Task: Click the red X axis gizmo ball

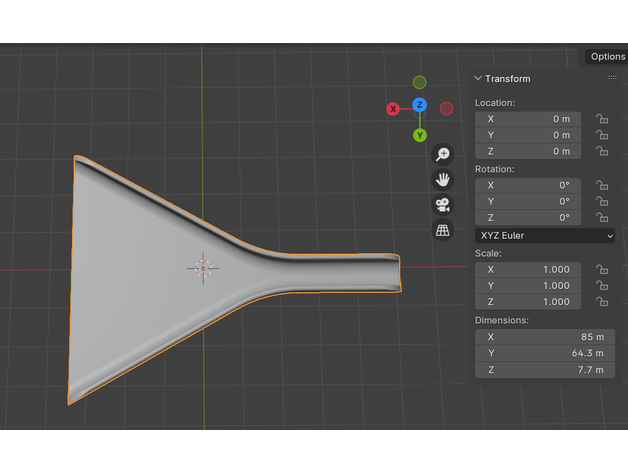Action: pos(393,108)
